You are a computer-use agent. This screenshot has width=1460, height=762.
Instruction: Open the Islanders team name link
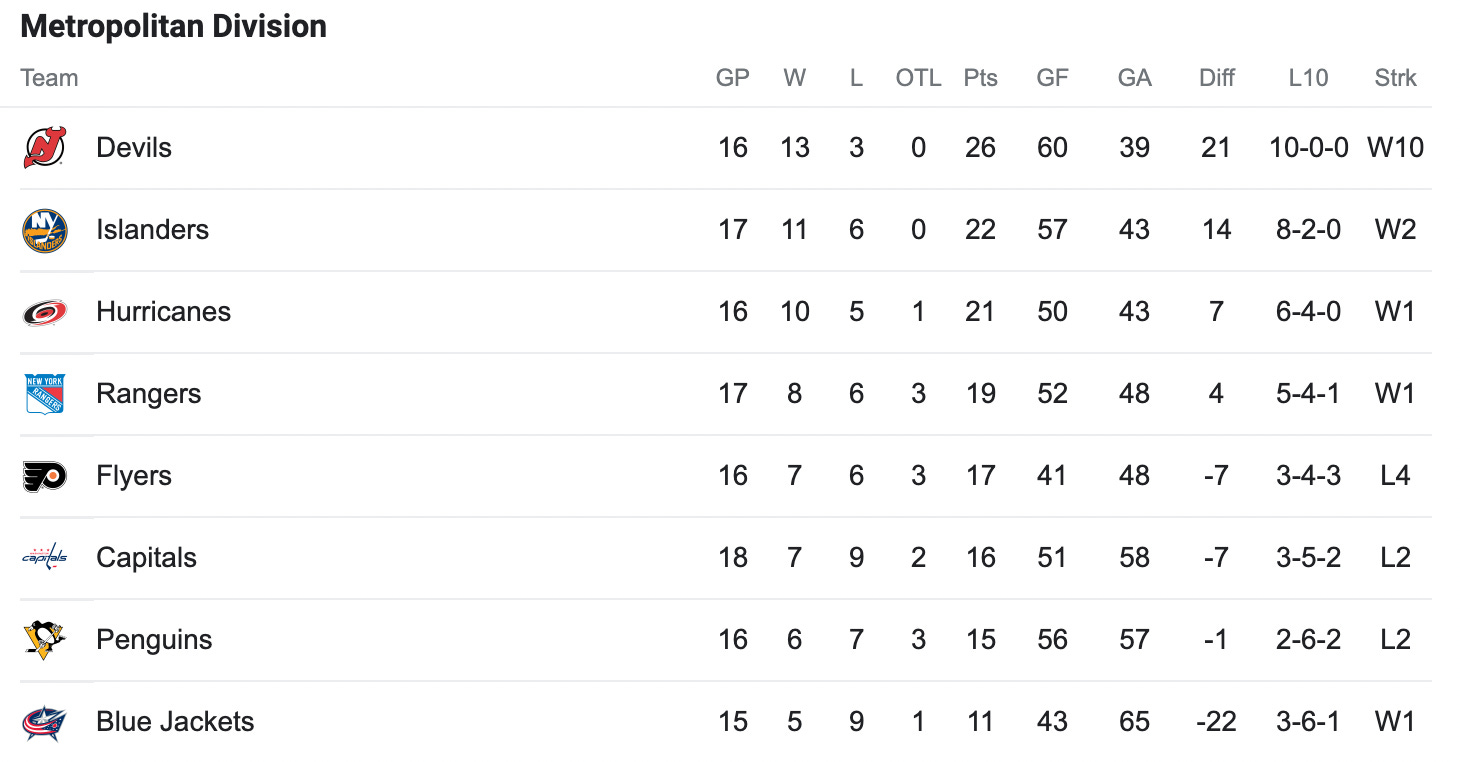coord(152,230)
